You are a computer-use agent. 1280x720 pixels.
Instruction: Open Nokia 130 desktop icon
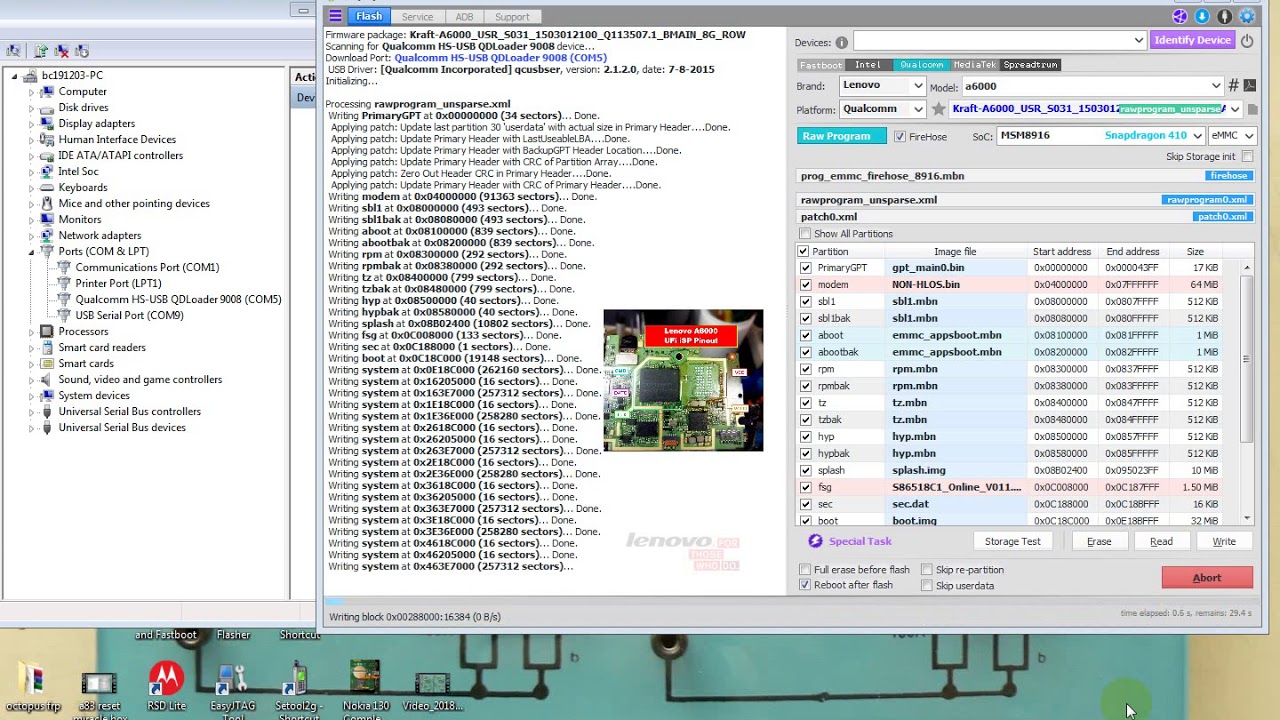[365, 688]
